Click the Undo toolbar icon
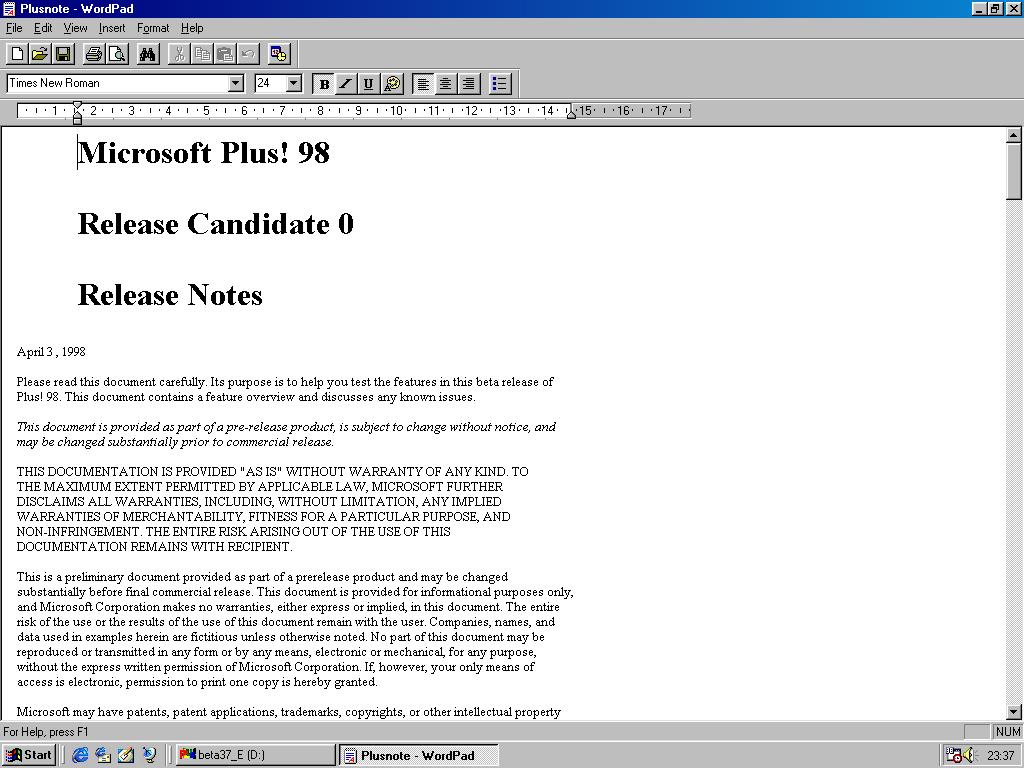1024x768 pixels. pos(248,54)
